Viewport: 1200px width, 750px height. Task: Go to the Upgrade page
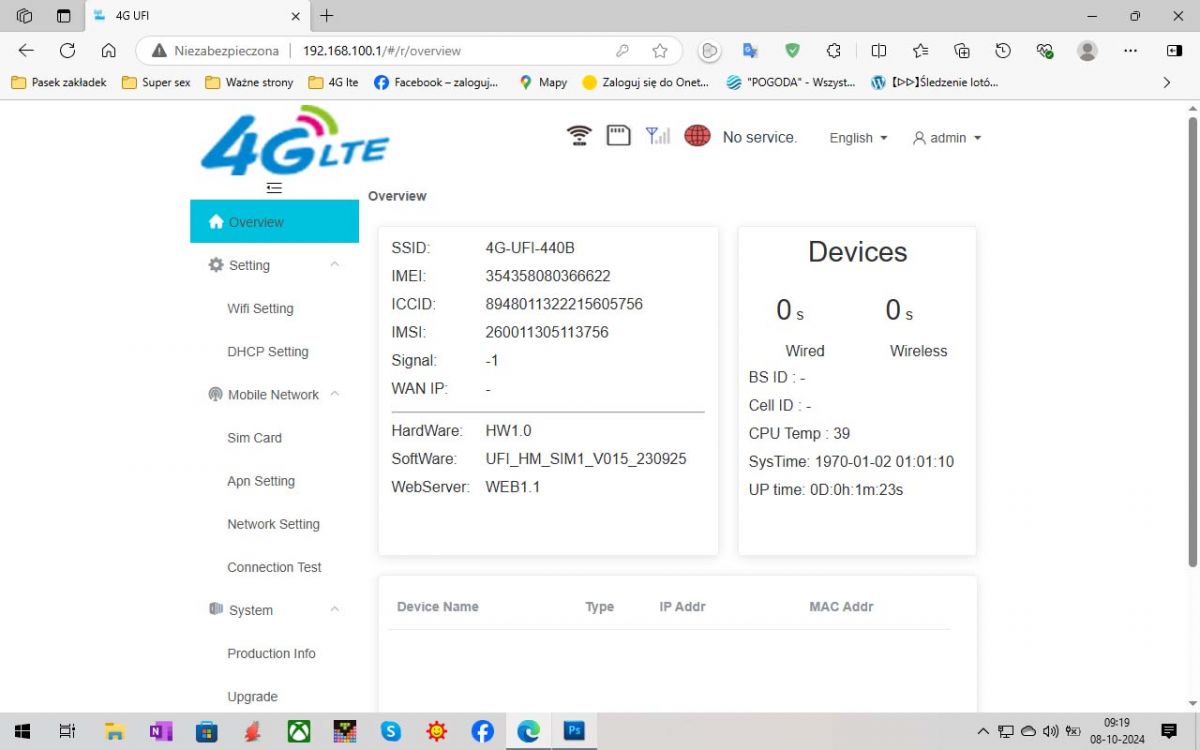pyautogui.click(x=252, y=696)
